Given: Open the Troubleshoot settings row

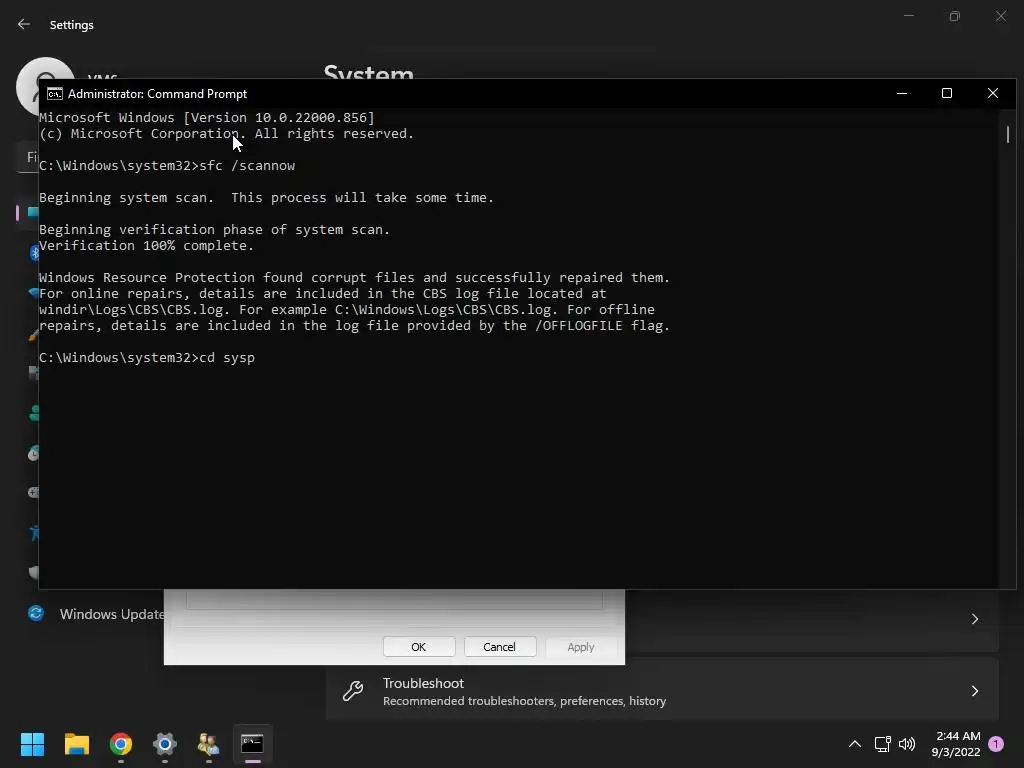Looking at the screenshot, I should [x=662, y=691].
